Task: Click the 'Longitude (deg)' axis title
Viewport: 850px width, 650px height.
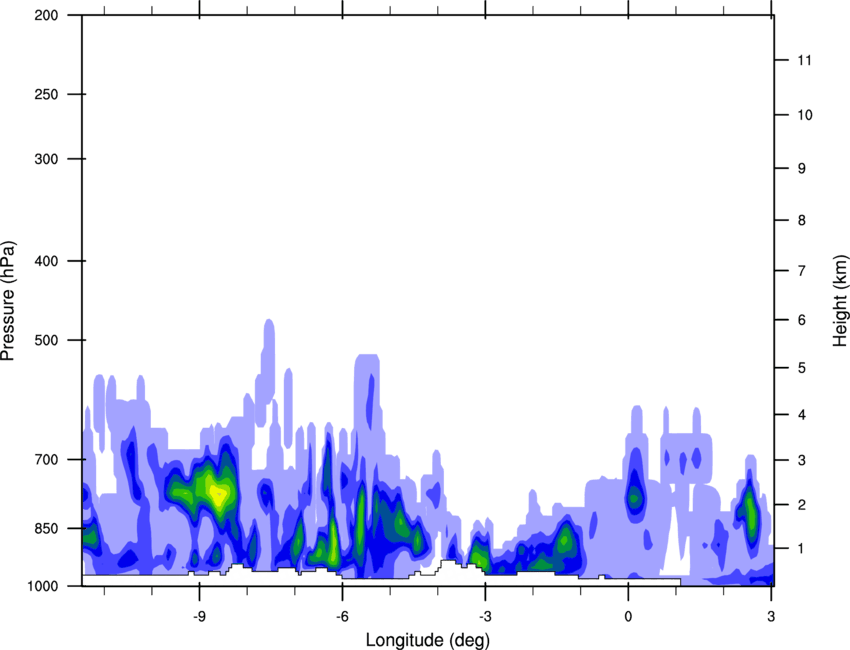Action: coord(428,640)
